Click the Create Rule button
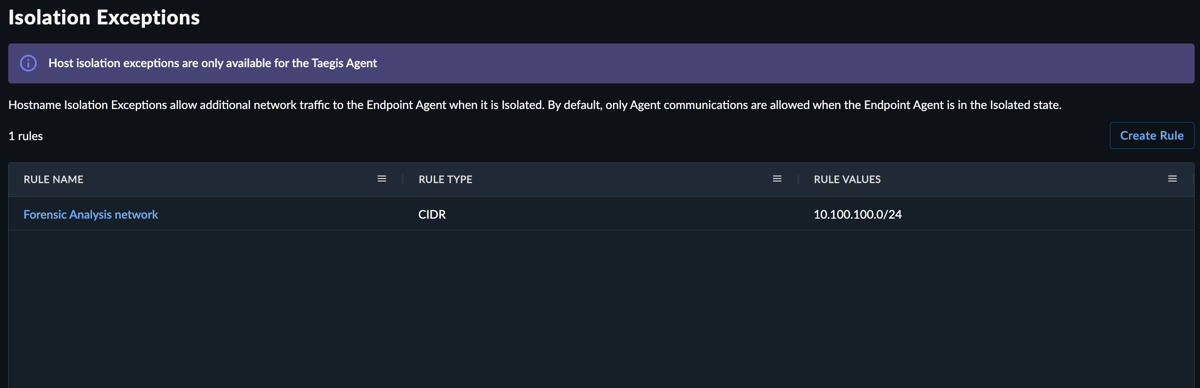1200x388 pixels. click(x=1151, y=135)
